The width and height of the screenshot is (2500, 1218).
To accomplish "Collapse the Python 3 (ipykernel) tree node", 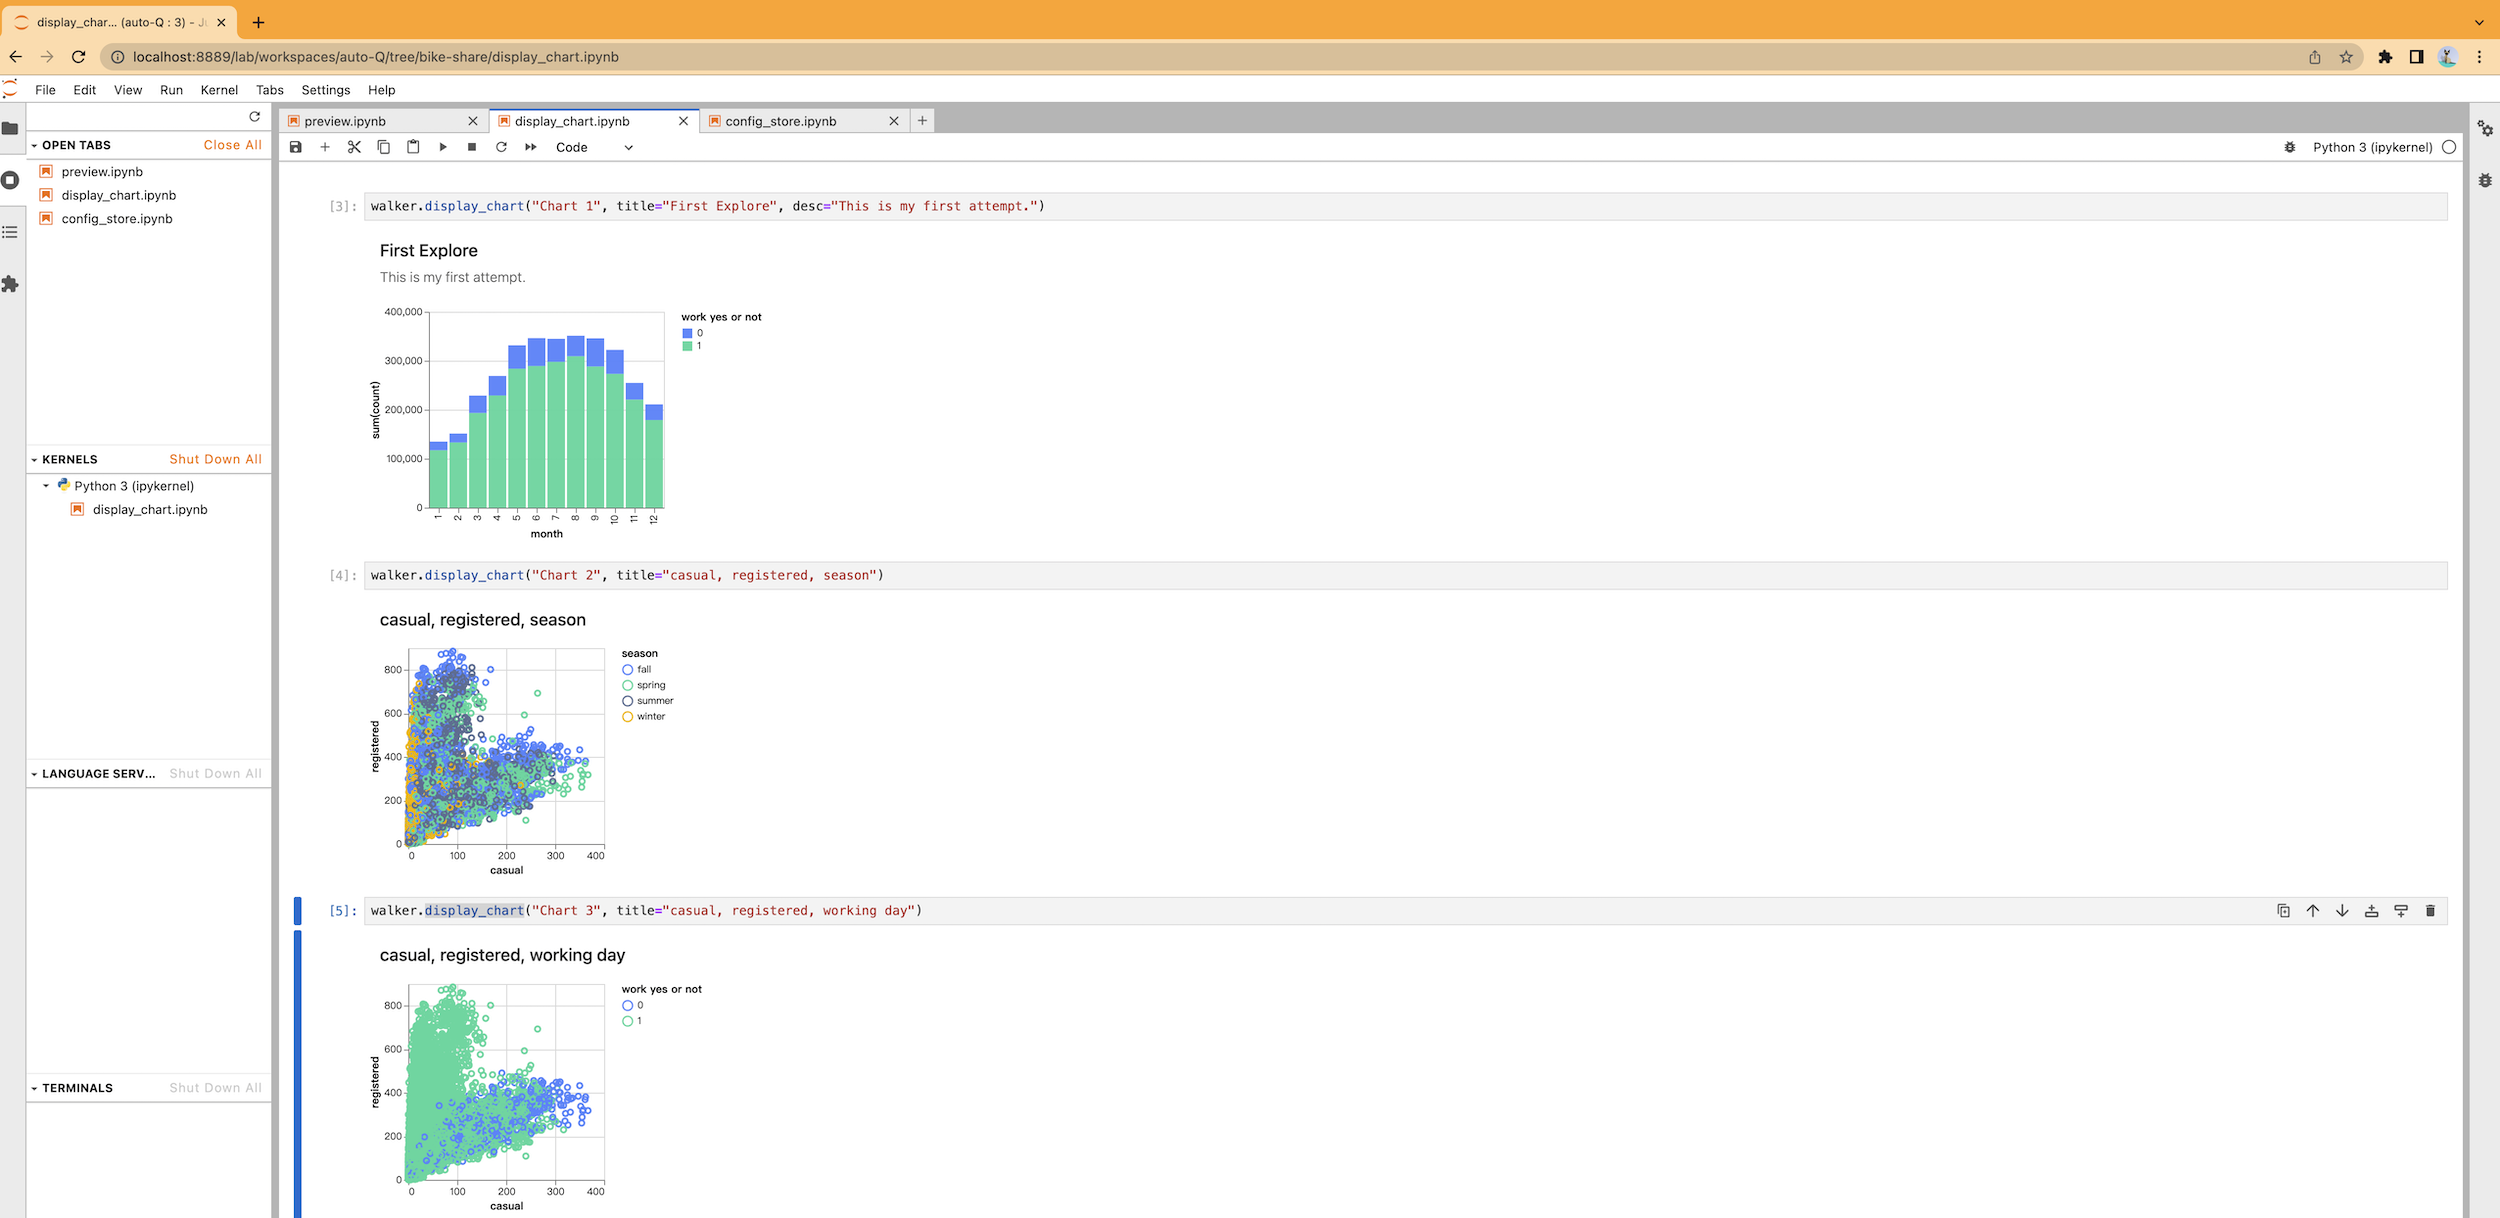I will tap(46, 486).
